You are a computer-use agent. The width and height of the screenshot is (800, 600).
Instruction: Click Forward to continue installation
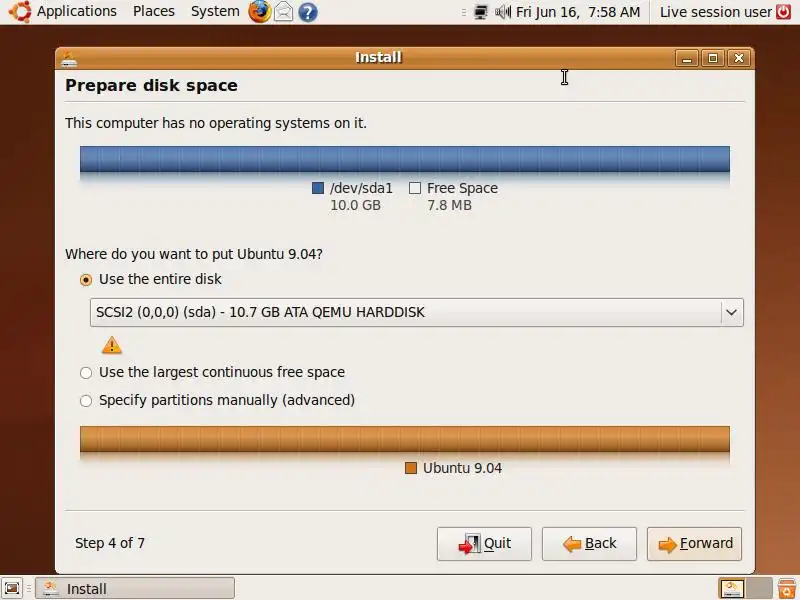694,544
